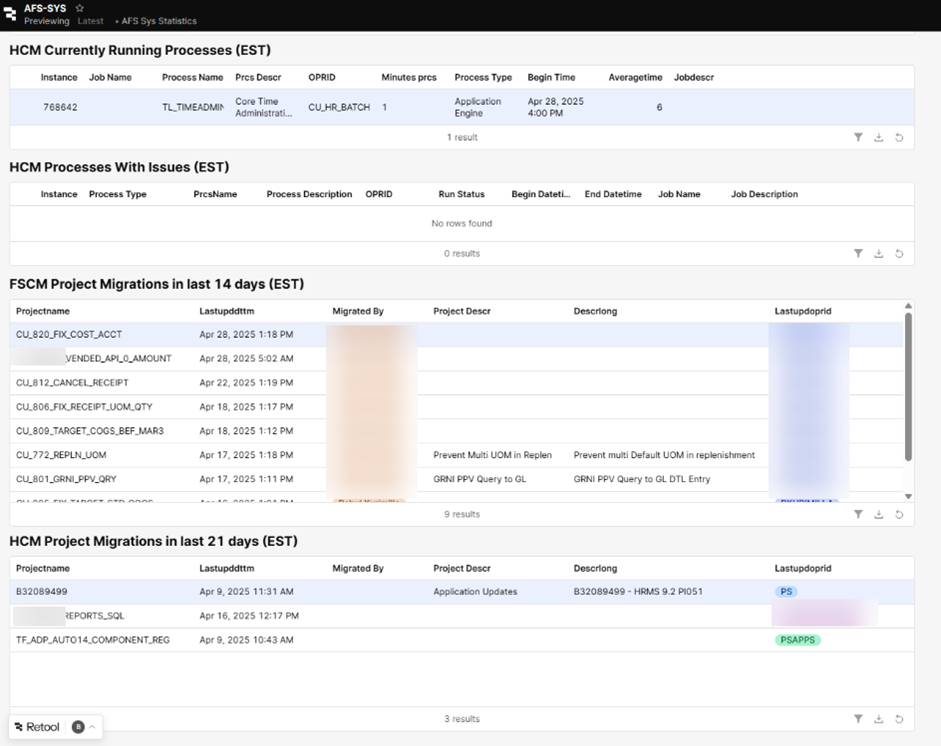
Task: Refresh the HCM Currently Running Processes table
Action: tap(899, 137)
